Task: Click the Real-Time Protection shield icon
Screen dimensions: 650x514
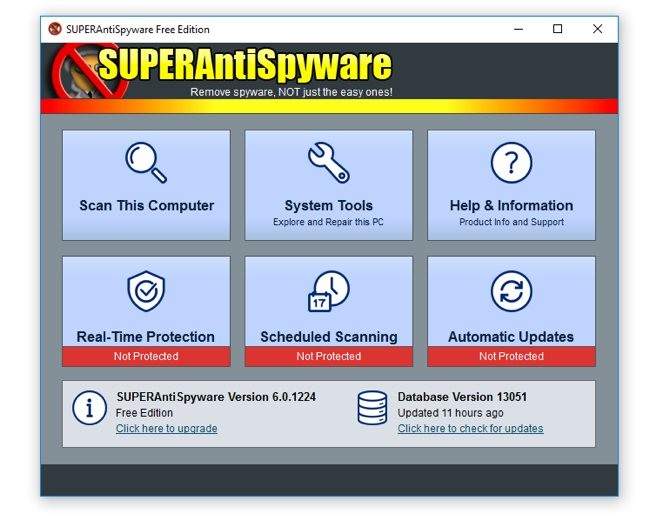Action: tap(146, 291)
